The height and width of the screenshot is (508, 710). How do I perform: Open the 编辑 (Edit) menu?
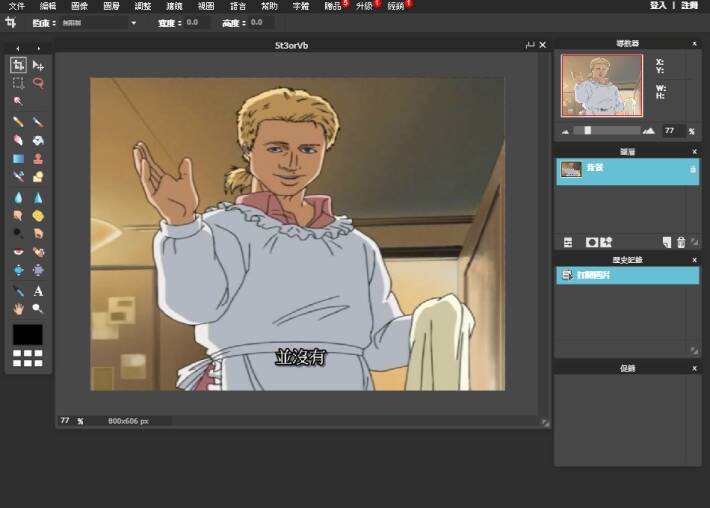(x=48, y=6)
